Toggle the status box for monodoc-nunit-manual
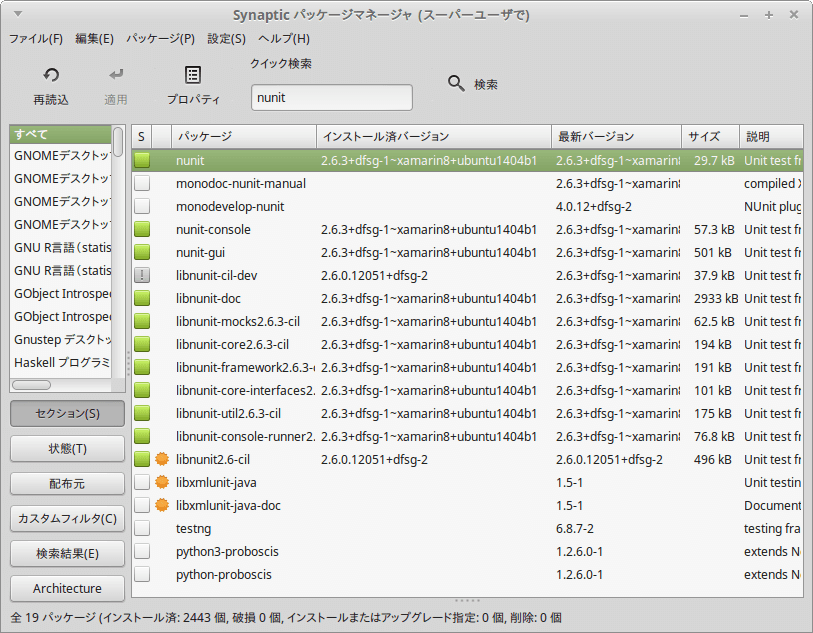The height and width of the screenshot is (633, 813). (x=142, y=183)
